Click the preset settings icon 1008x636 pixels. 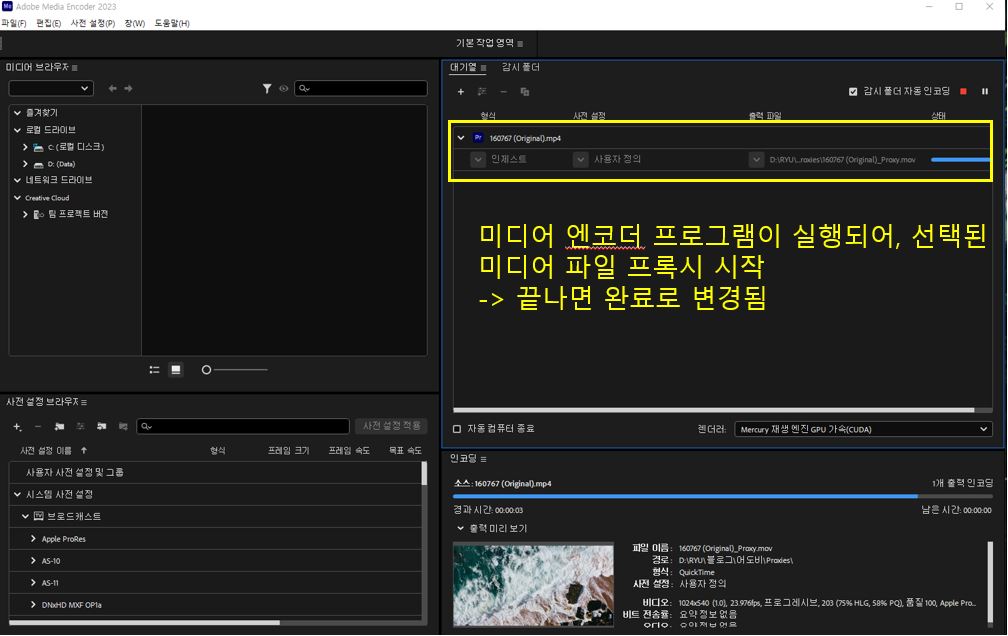(x=80, y=426)
